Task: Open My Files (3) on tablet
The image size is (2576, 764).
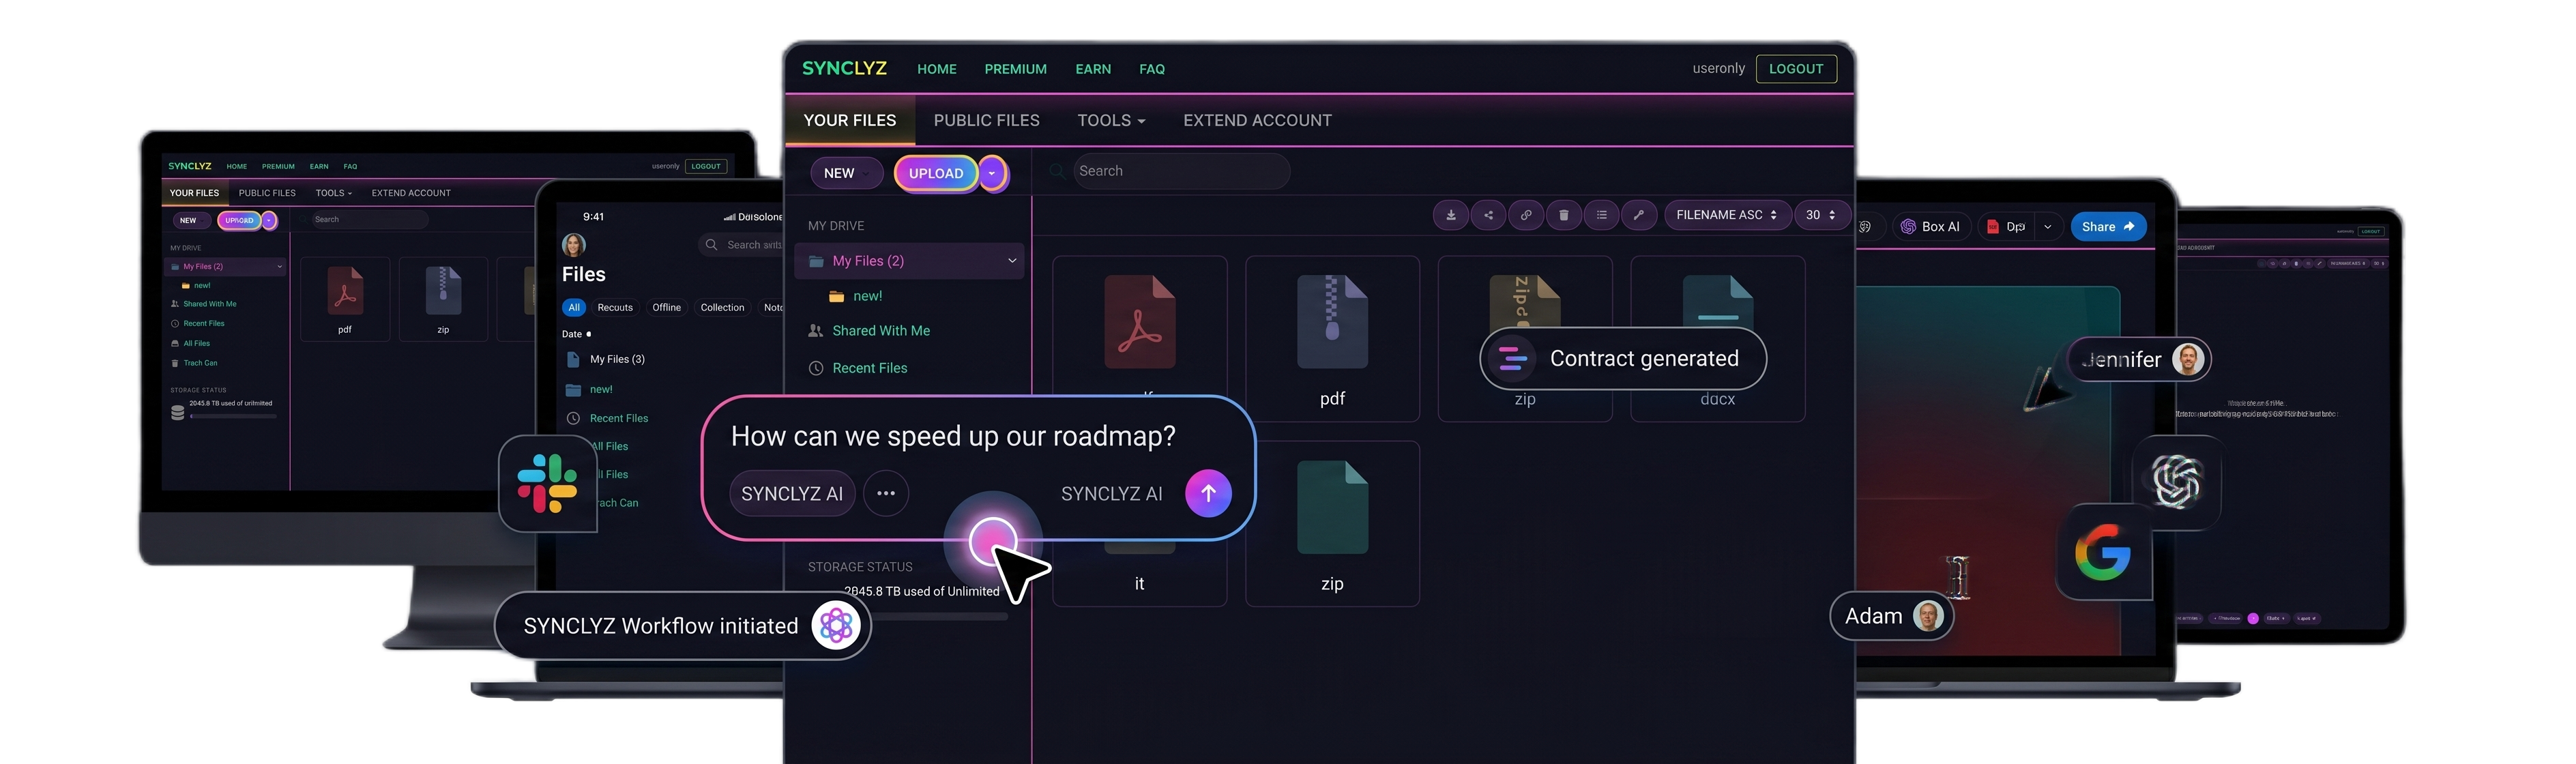Action: point(617,359)
